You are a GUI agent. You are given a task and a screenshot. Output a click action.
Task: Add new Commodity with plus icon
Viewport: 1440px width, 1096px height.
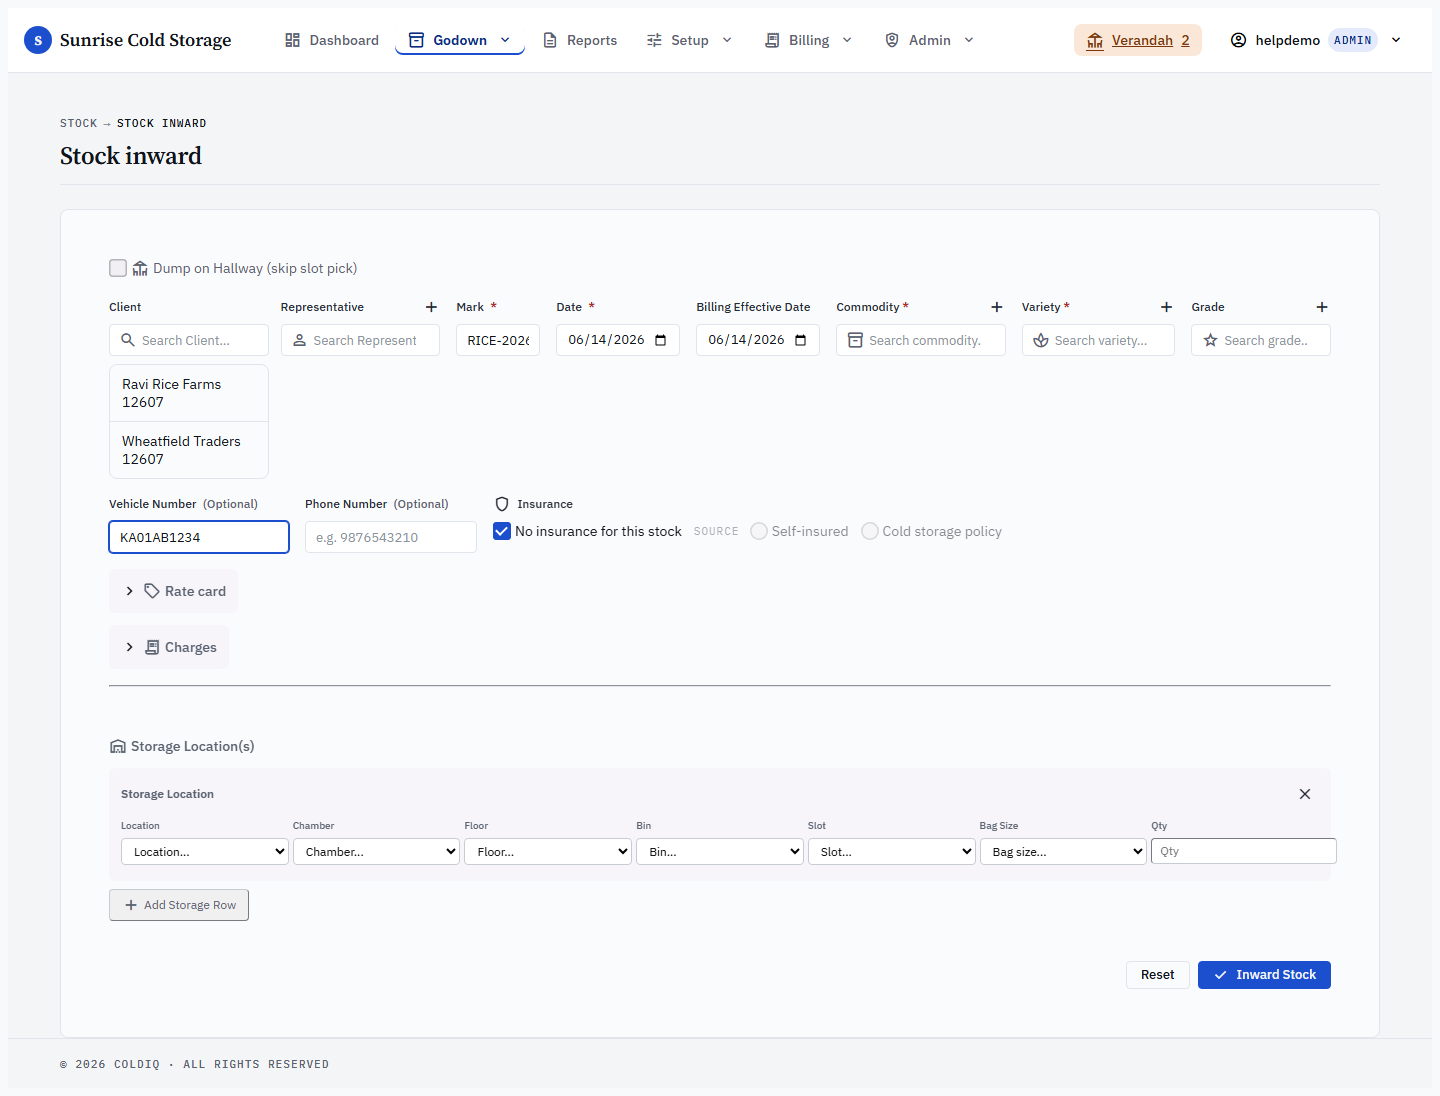click(x=996, y=307)
